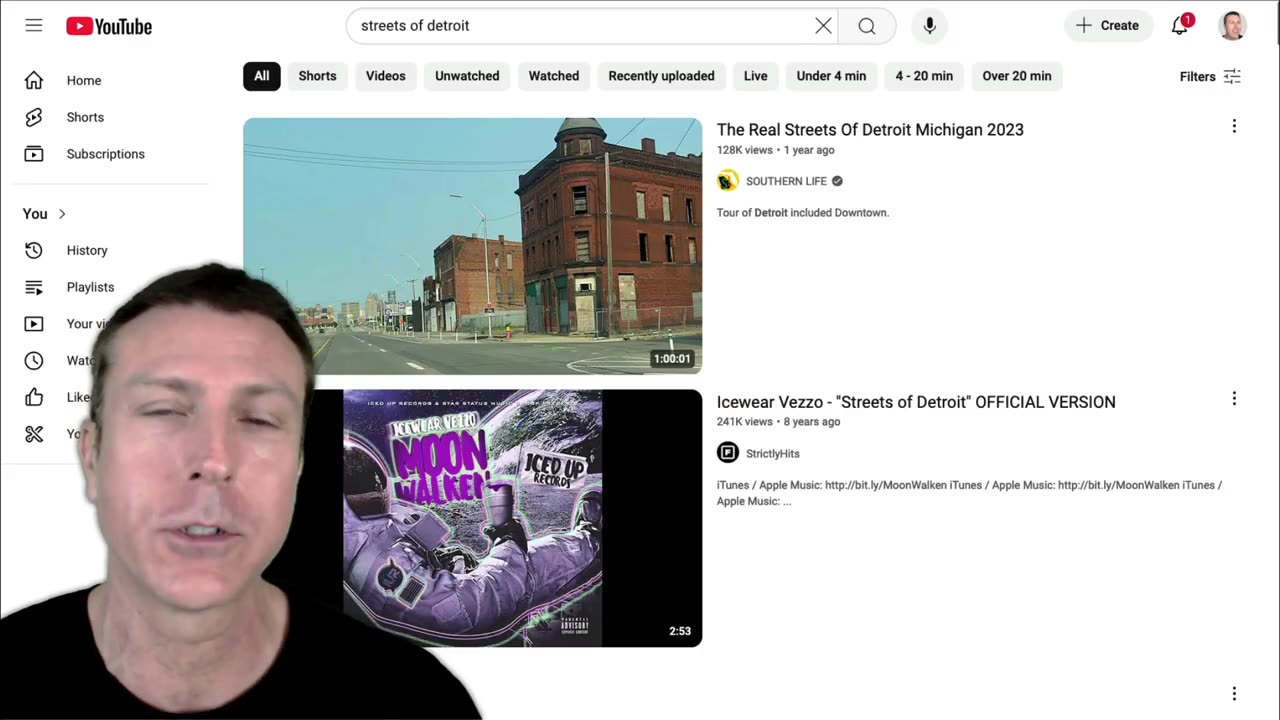Click the SOUTHERN LIFE channel avatar
The height and width of the screenshot is (720, 1280).
[x=728, y=181]
